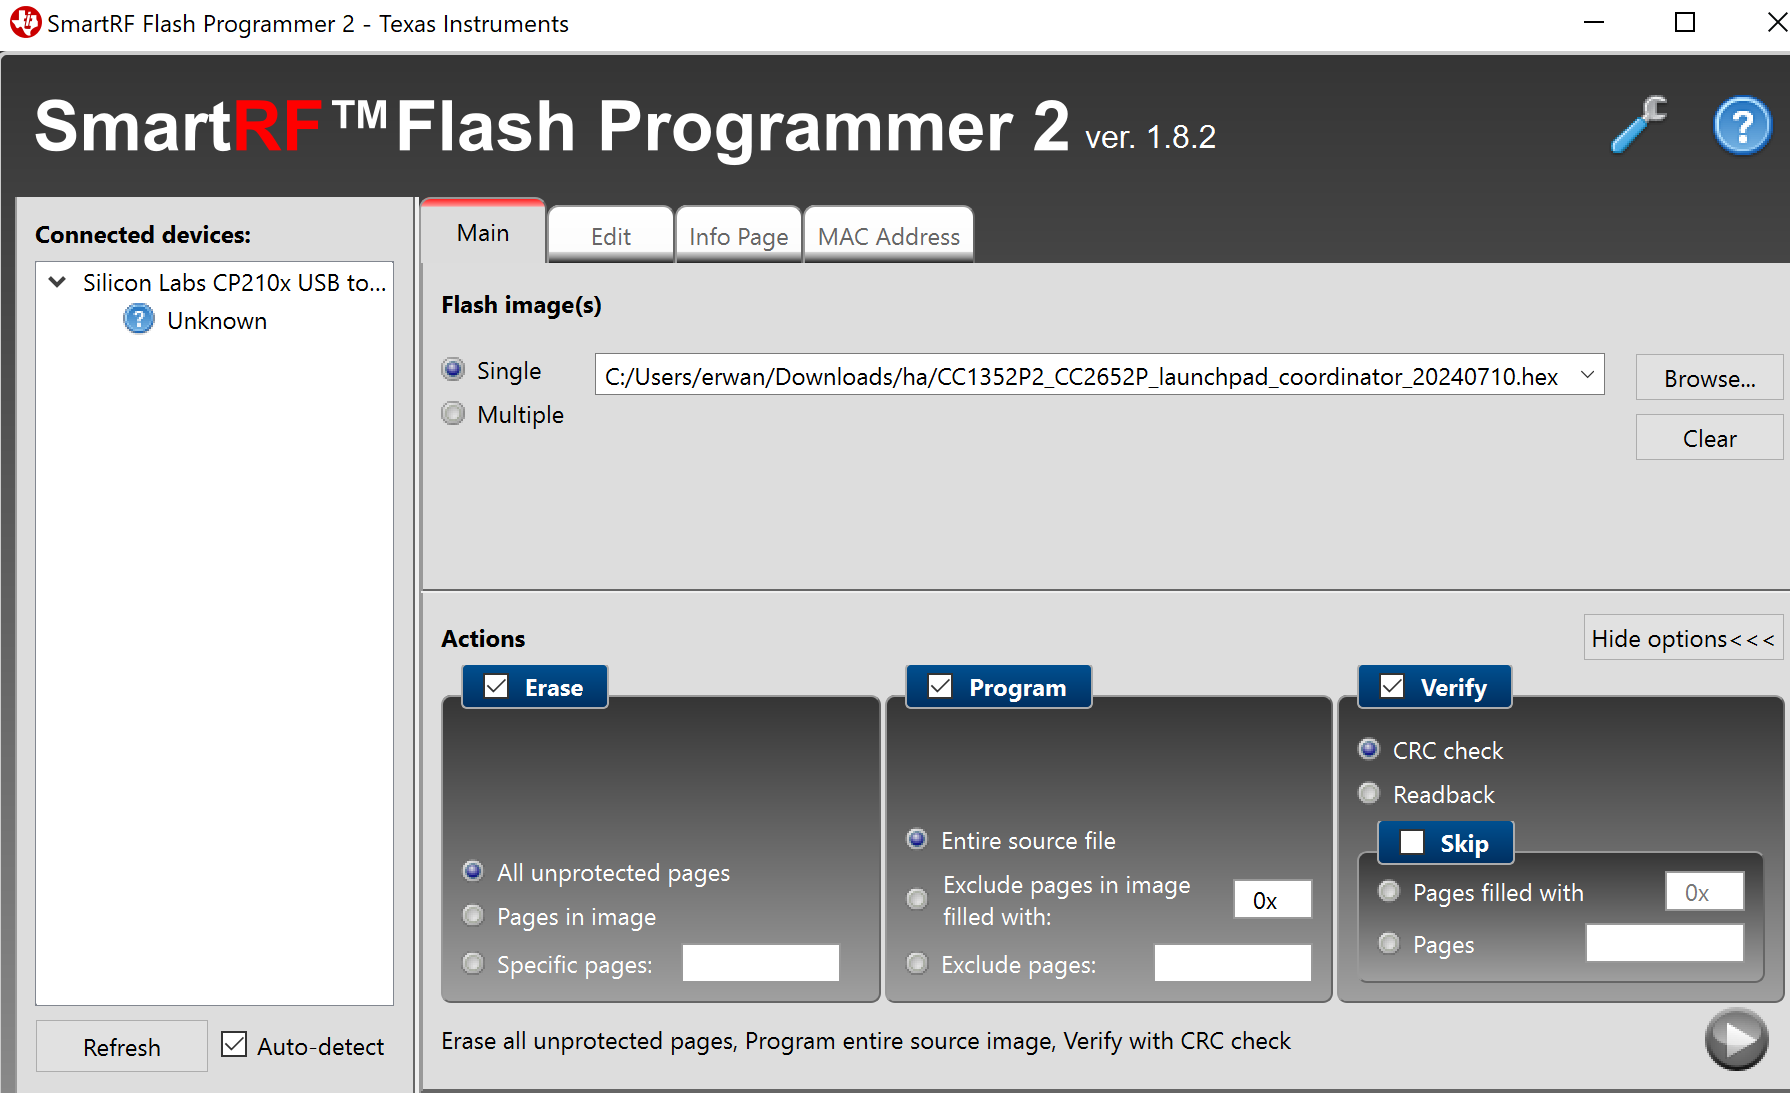Select the skip Pages option

pos(1389,943)
